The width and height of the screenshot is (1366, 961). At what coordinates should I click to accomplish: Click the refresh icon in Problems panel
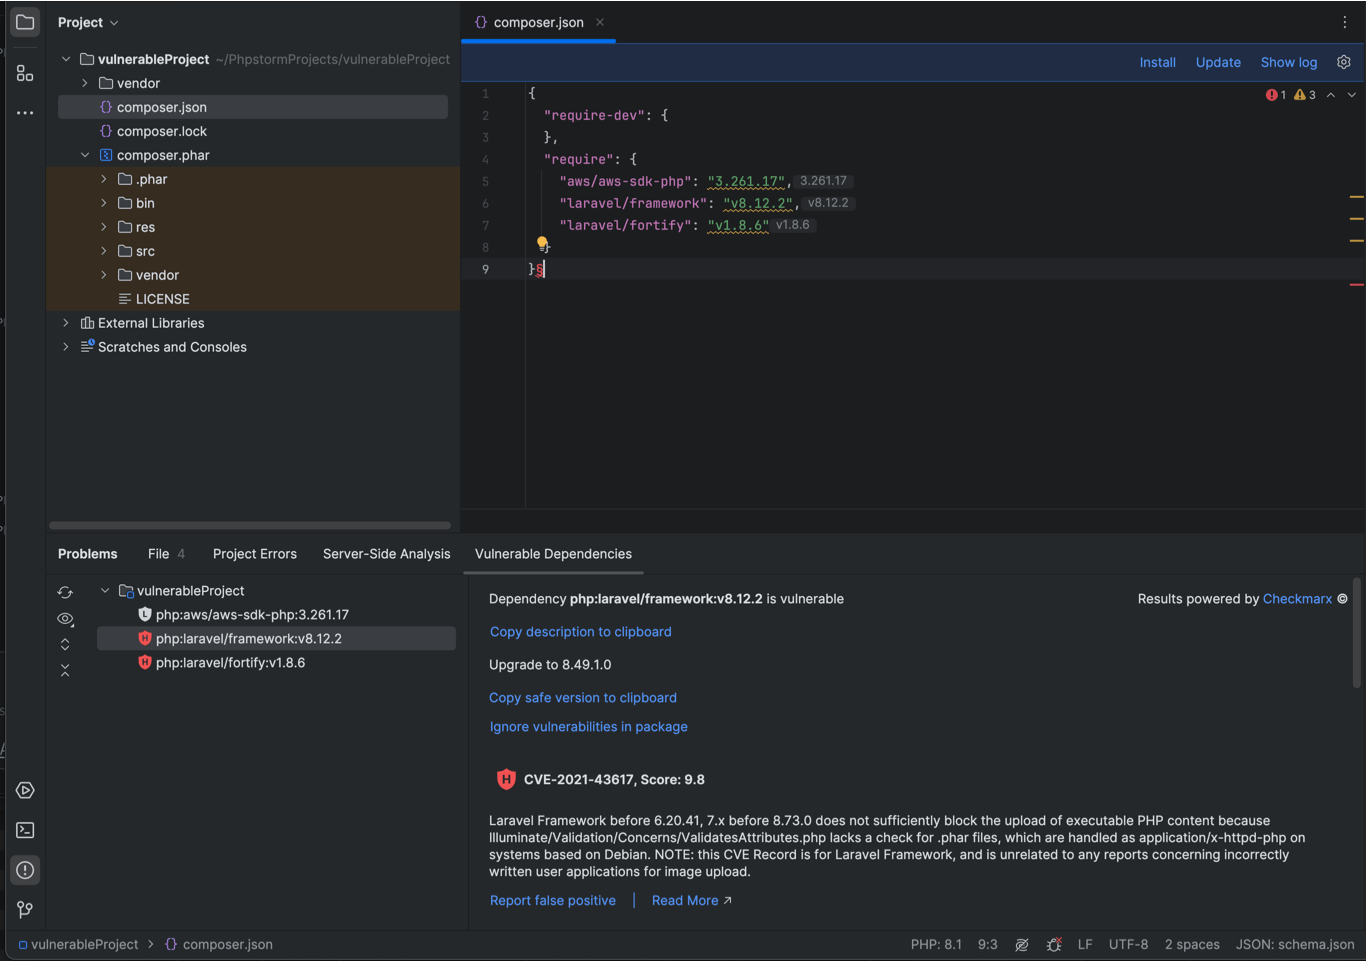tap(65, 592)
